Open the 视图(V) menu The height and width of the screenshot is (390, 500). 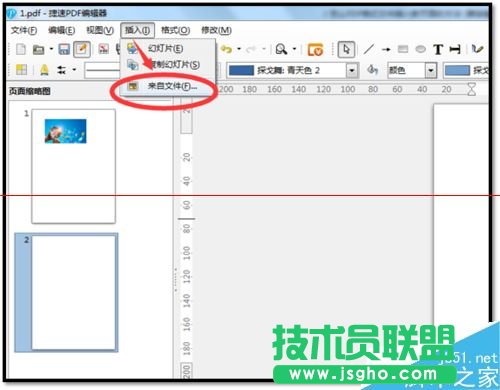(x=100, y=30)
